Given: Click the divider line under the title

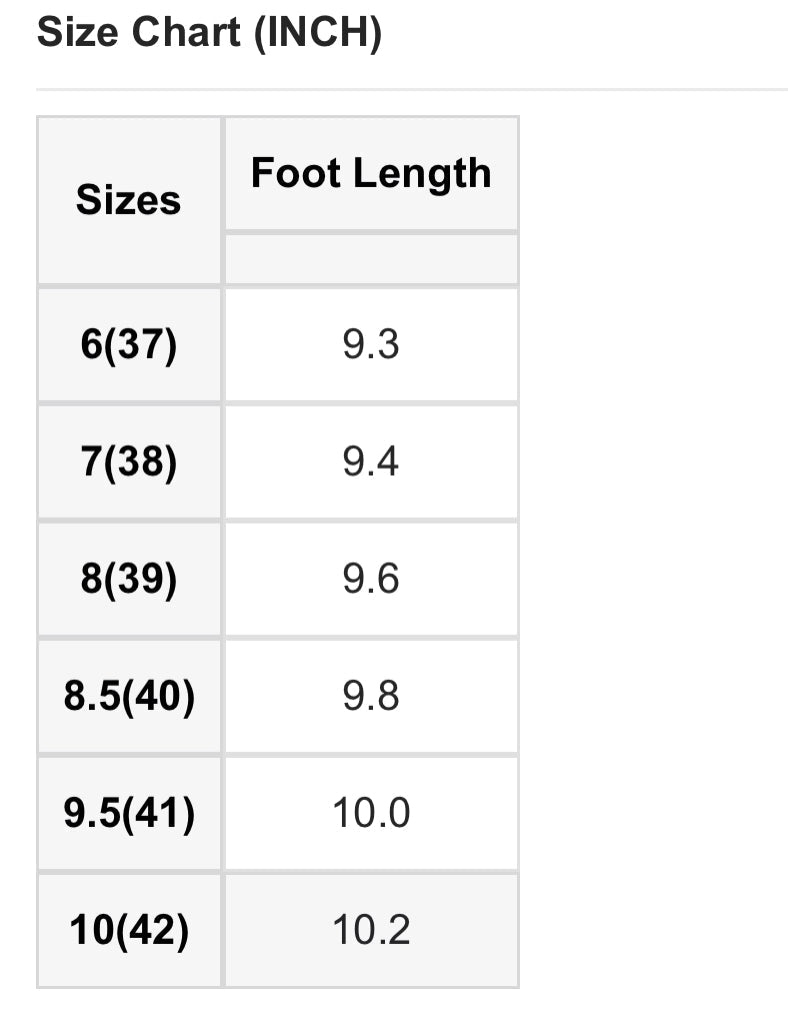Looking at the screenshot, I should pyautogui.click(x=411, y=90).
